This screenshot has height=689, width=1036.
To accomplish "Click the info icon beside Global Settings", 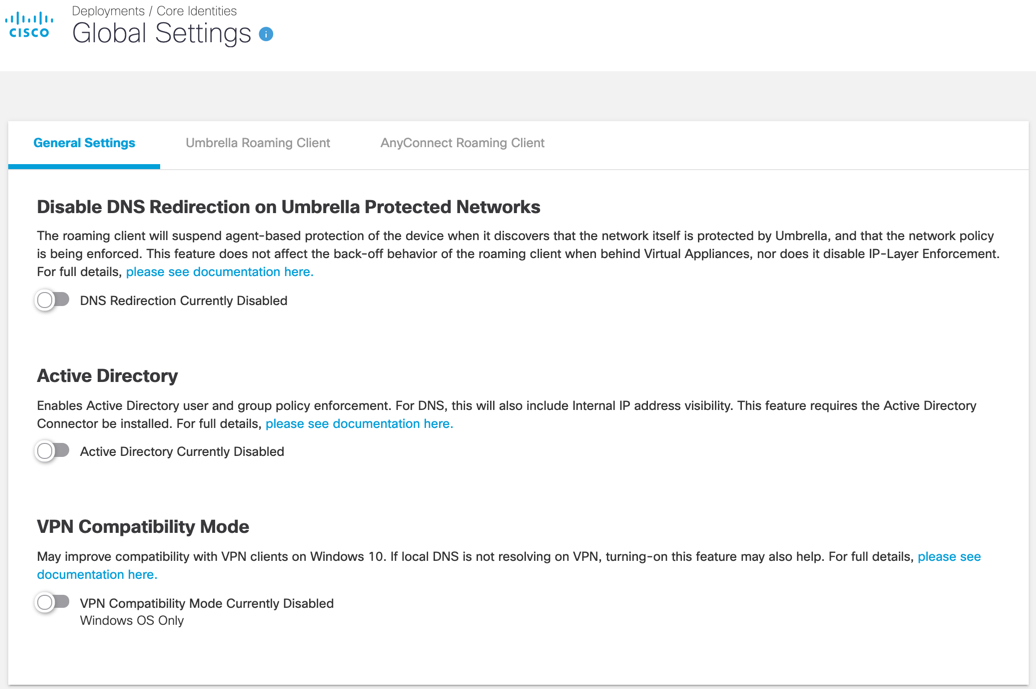I will [266, 34].
